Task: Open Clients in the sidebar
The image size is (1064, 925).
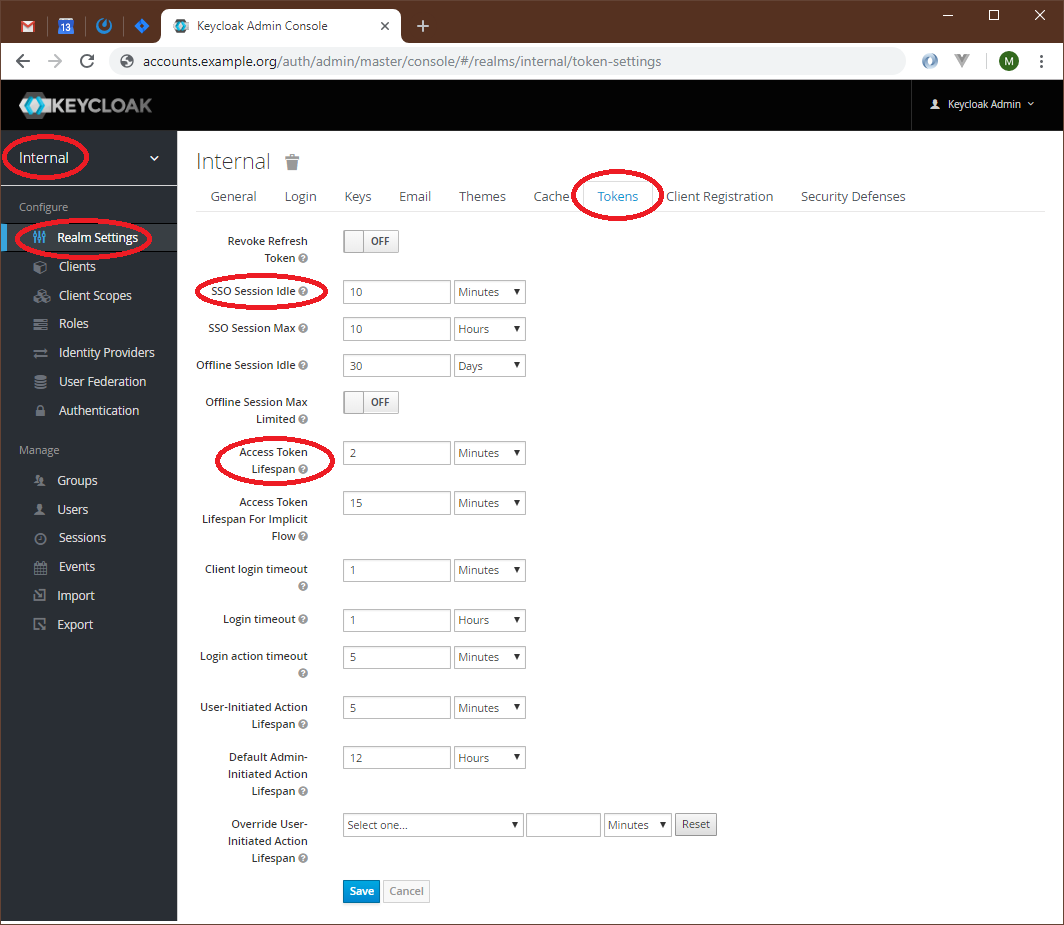Action: [x=77, y=267]
